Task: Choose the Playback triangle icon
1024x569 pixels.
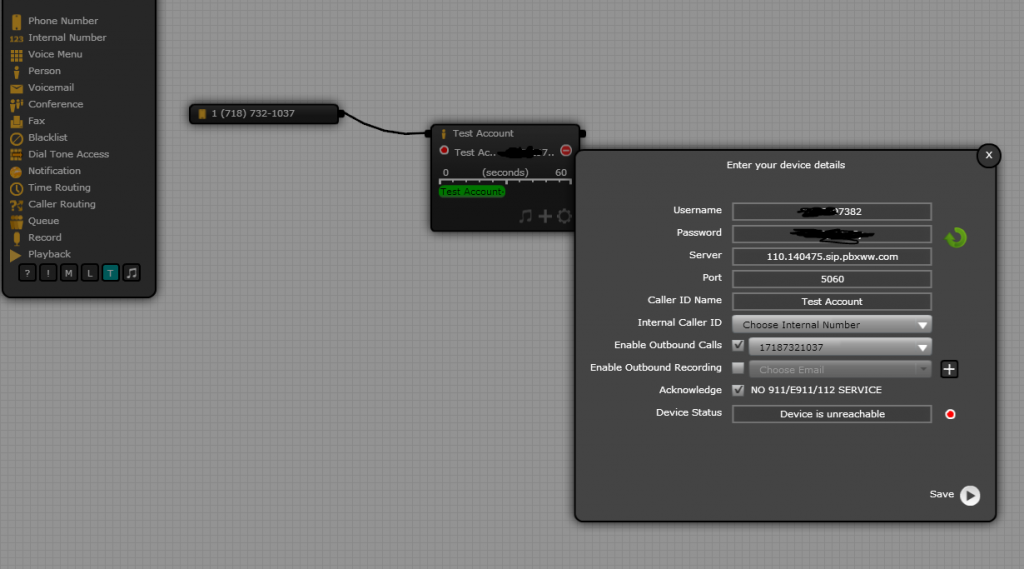Action: coord(16,255)
